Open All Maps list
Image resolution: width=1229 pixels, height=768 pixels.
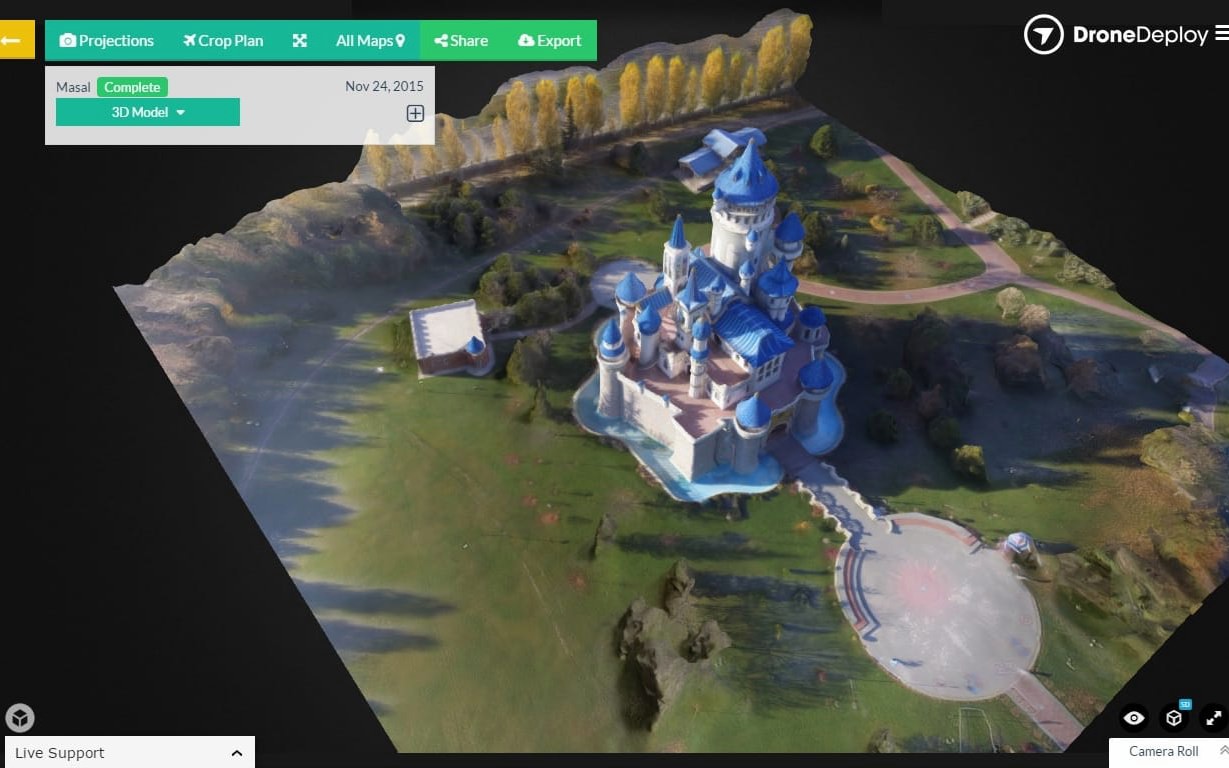[x=370, y=41]
